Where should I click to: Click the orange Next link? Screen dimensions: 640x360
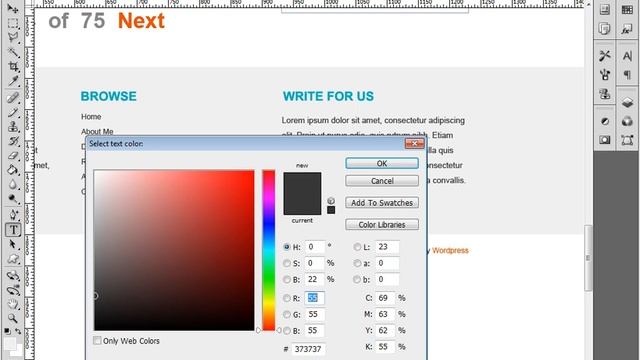pos(141,20)
